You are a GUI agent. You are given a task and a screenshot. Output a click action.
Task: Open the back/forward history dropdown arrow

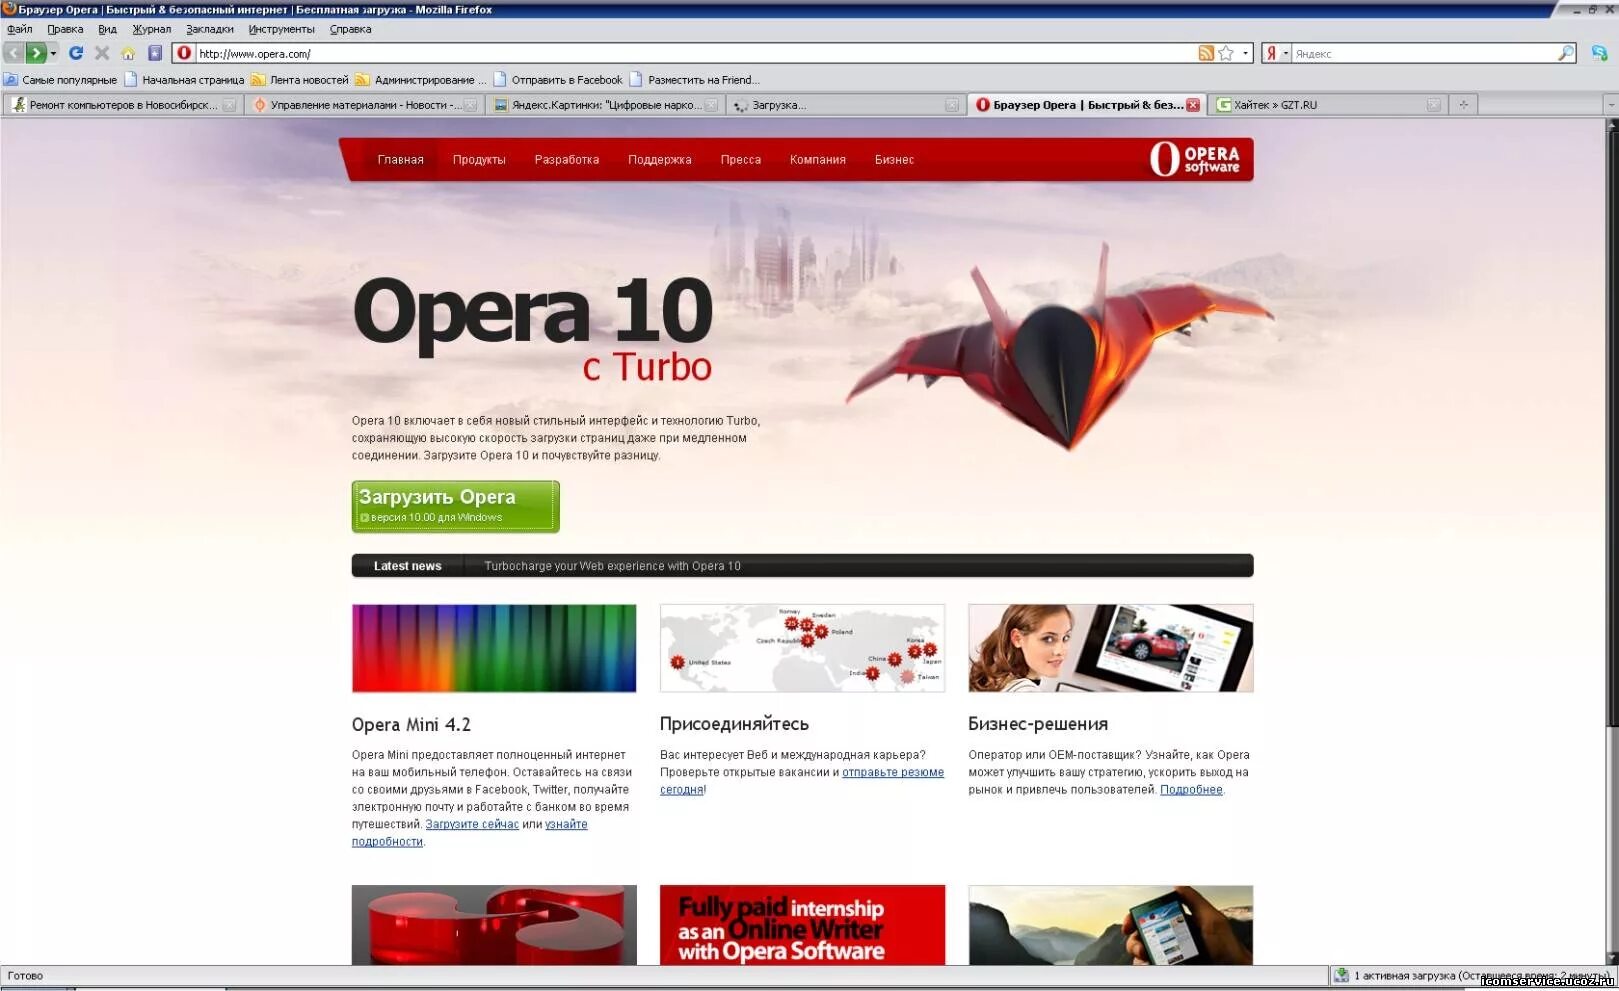click(x=53, y=53)
